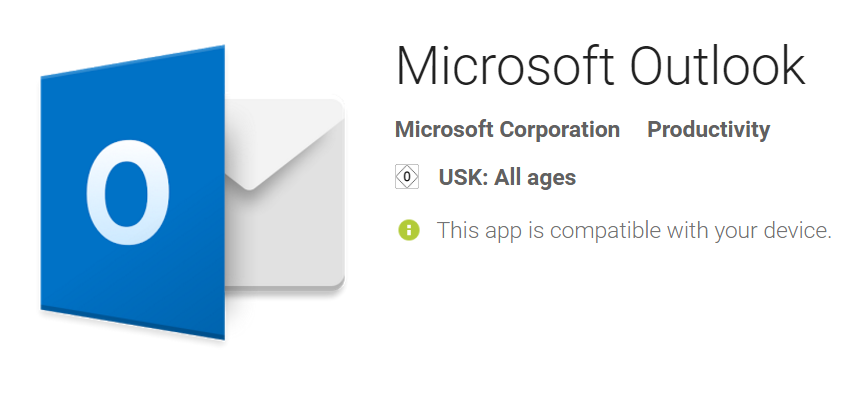Click the digit 0 inside the rating diamond
Screen dimensions: 858x393
click(x=407, y=177)
